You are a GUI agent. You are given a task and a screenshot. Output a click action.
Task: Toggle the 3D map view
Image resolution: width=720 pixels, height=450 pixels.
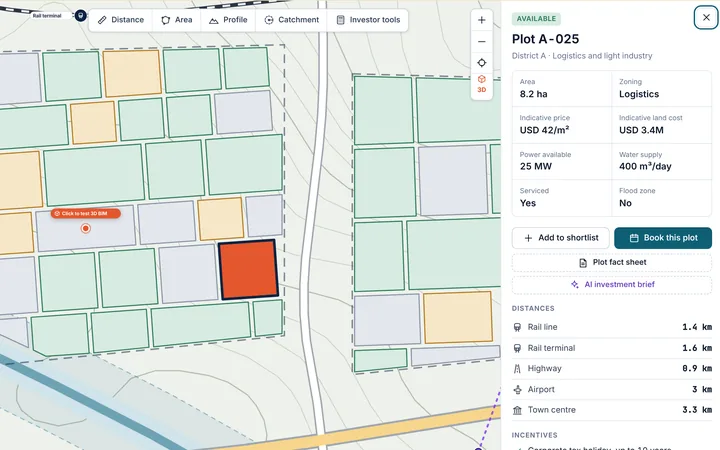coord(482,84)
